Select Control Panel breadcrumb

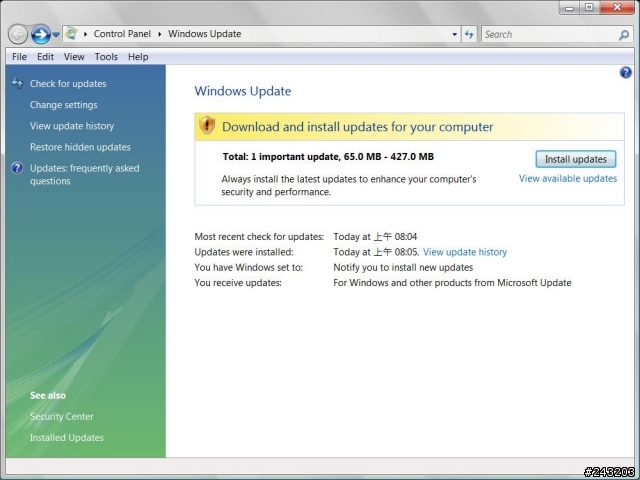[122, 34]
